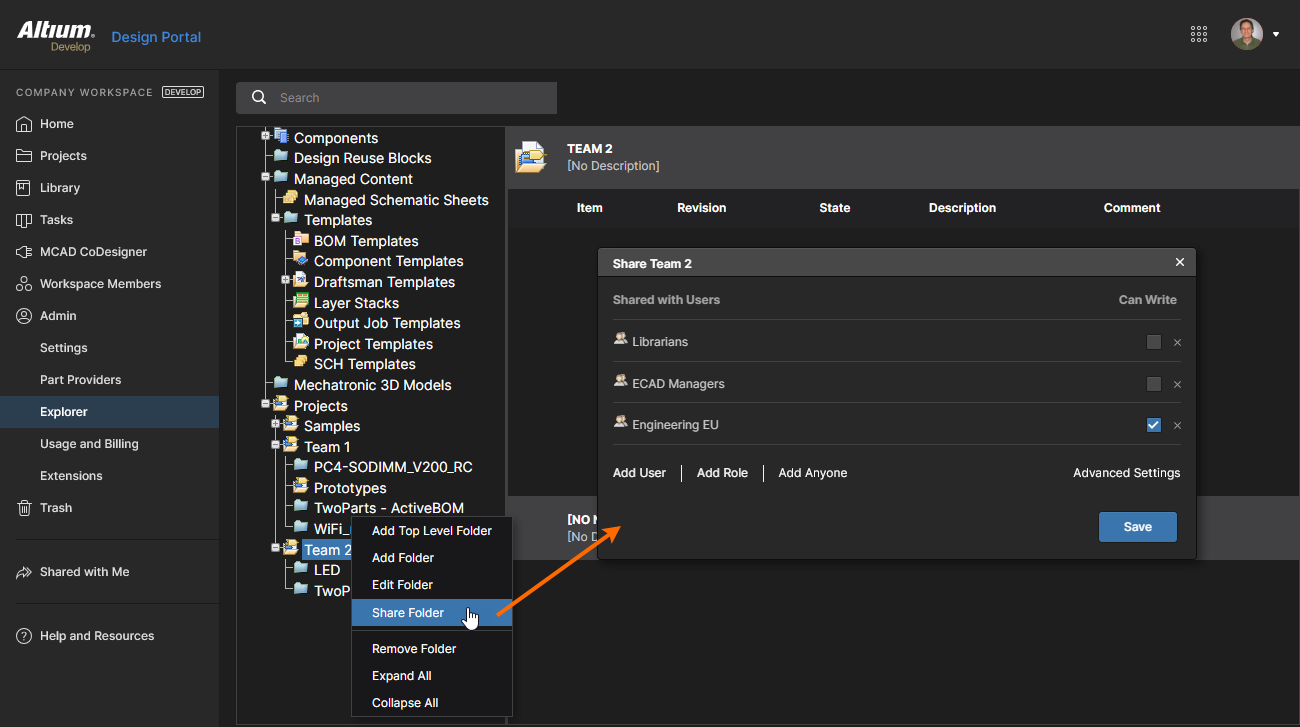Close the Share Team 2 dialog
This screenshot has height=727, width=1300.
coord(1180,263)
